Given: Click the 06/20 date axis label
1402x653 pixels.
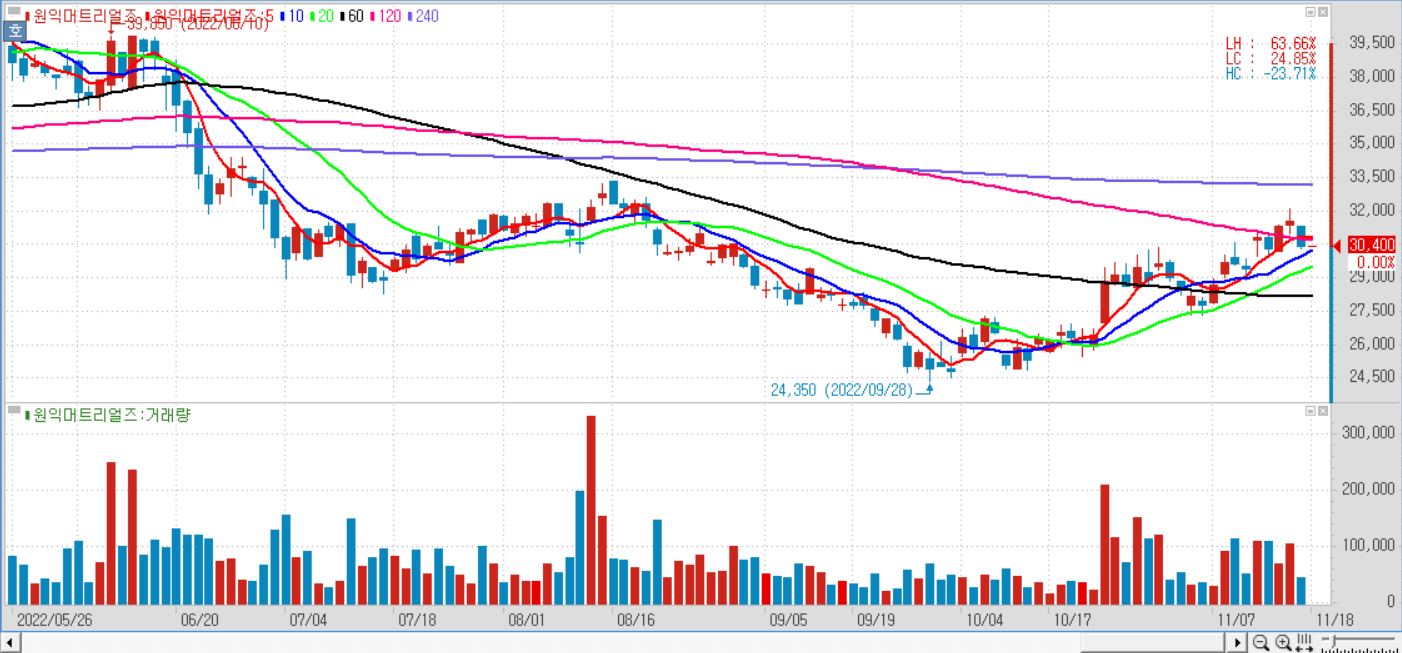Looking at the screenshot, I should point(199,620).
